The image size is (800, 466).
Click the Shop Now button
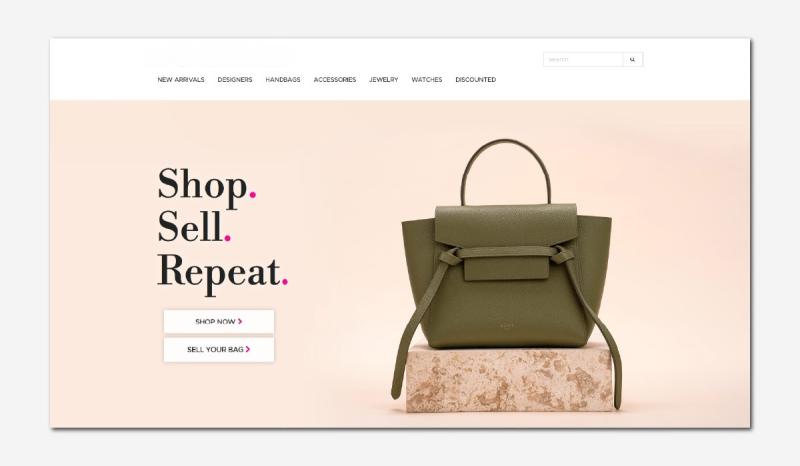click(219, 322)
